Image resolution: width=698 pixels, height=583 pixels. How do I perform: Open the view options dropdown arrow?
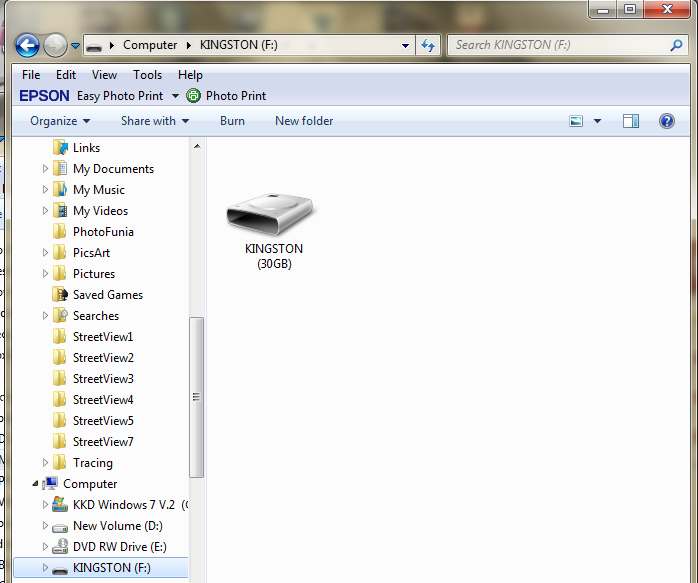click(597, 121)
